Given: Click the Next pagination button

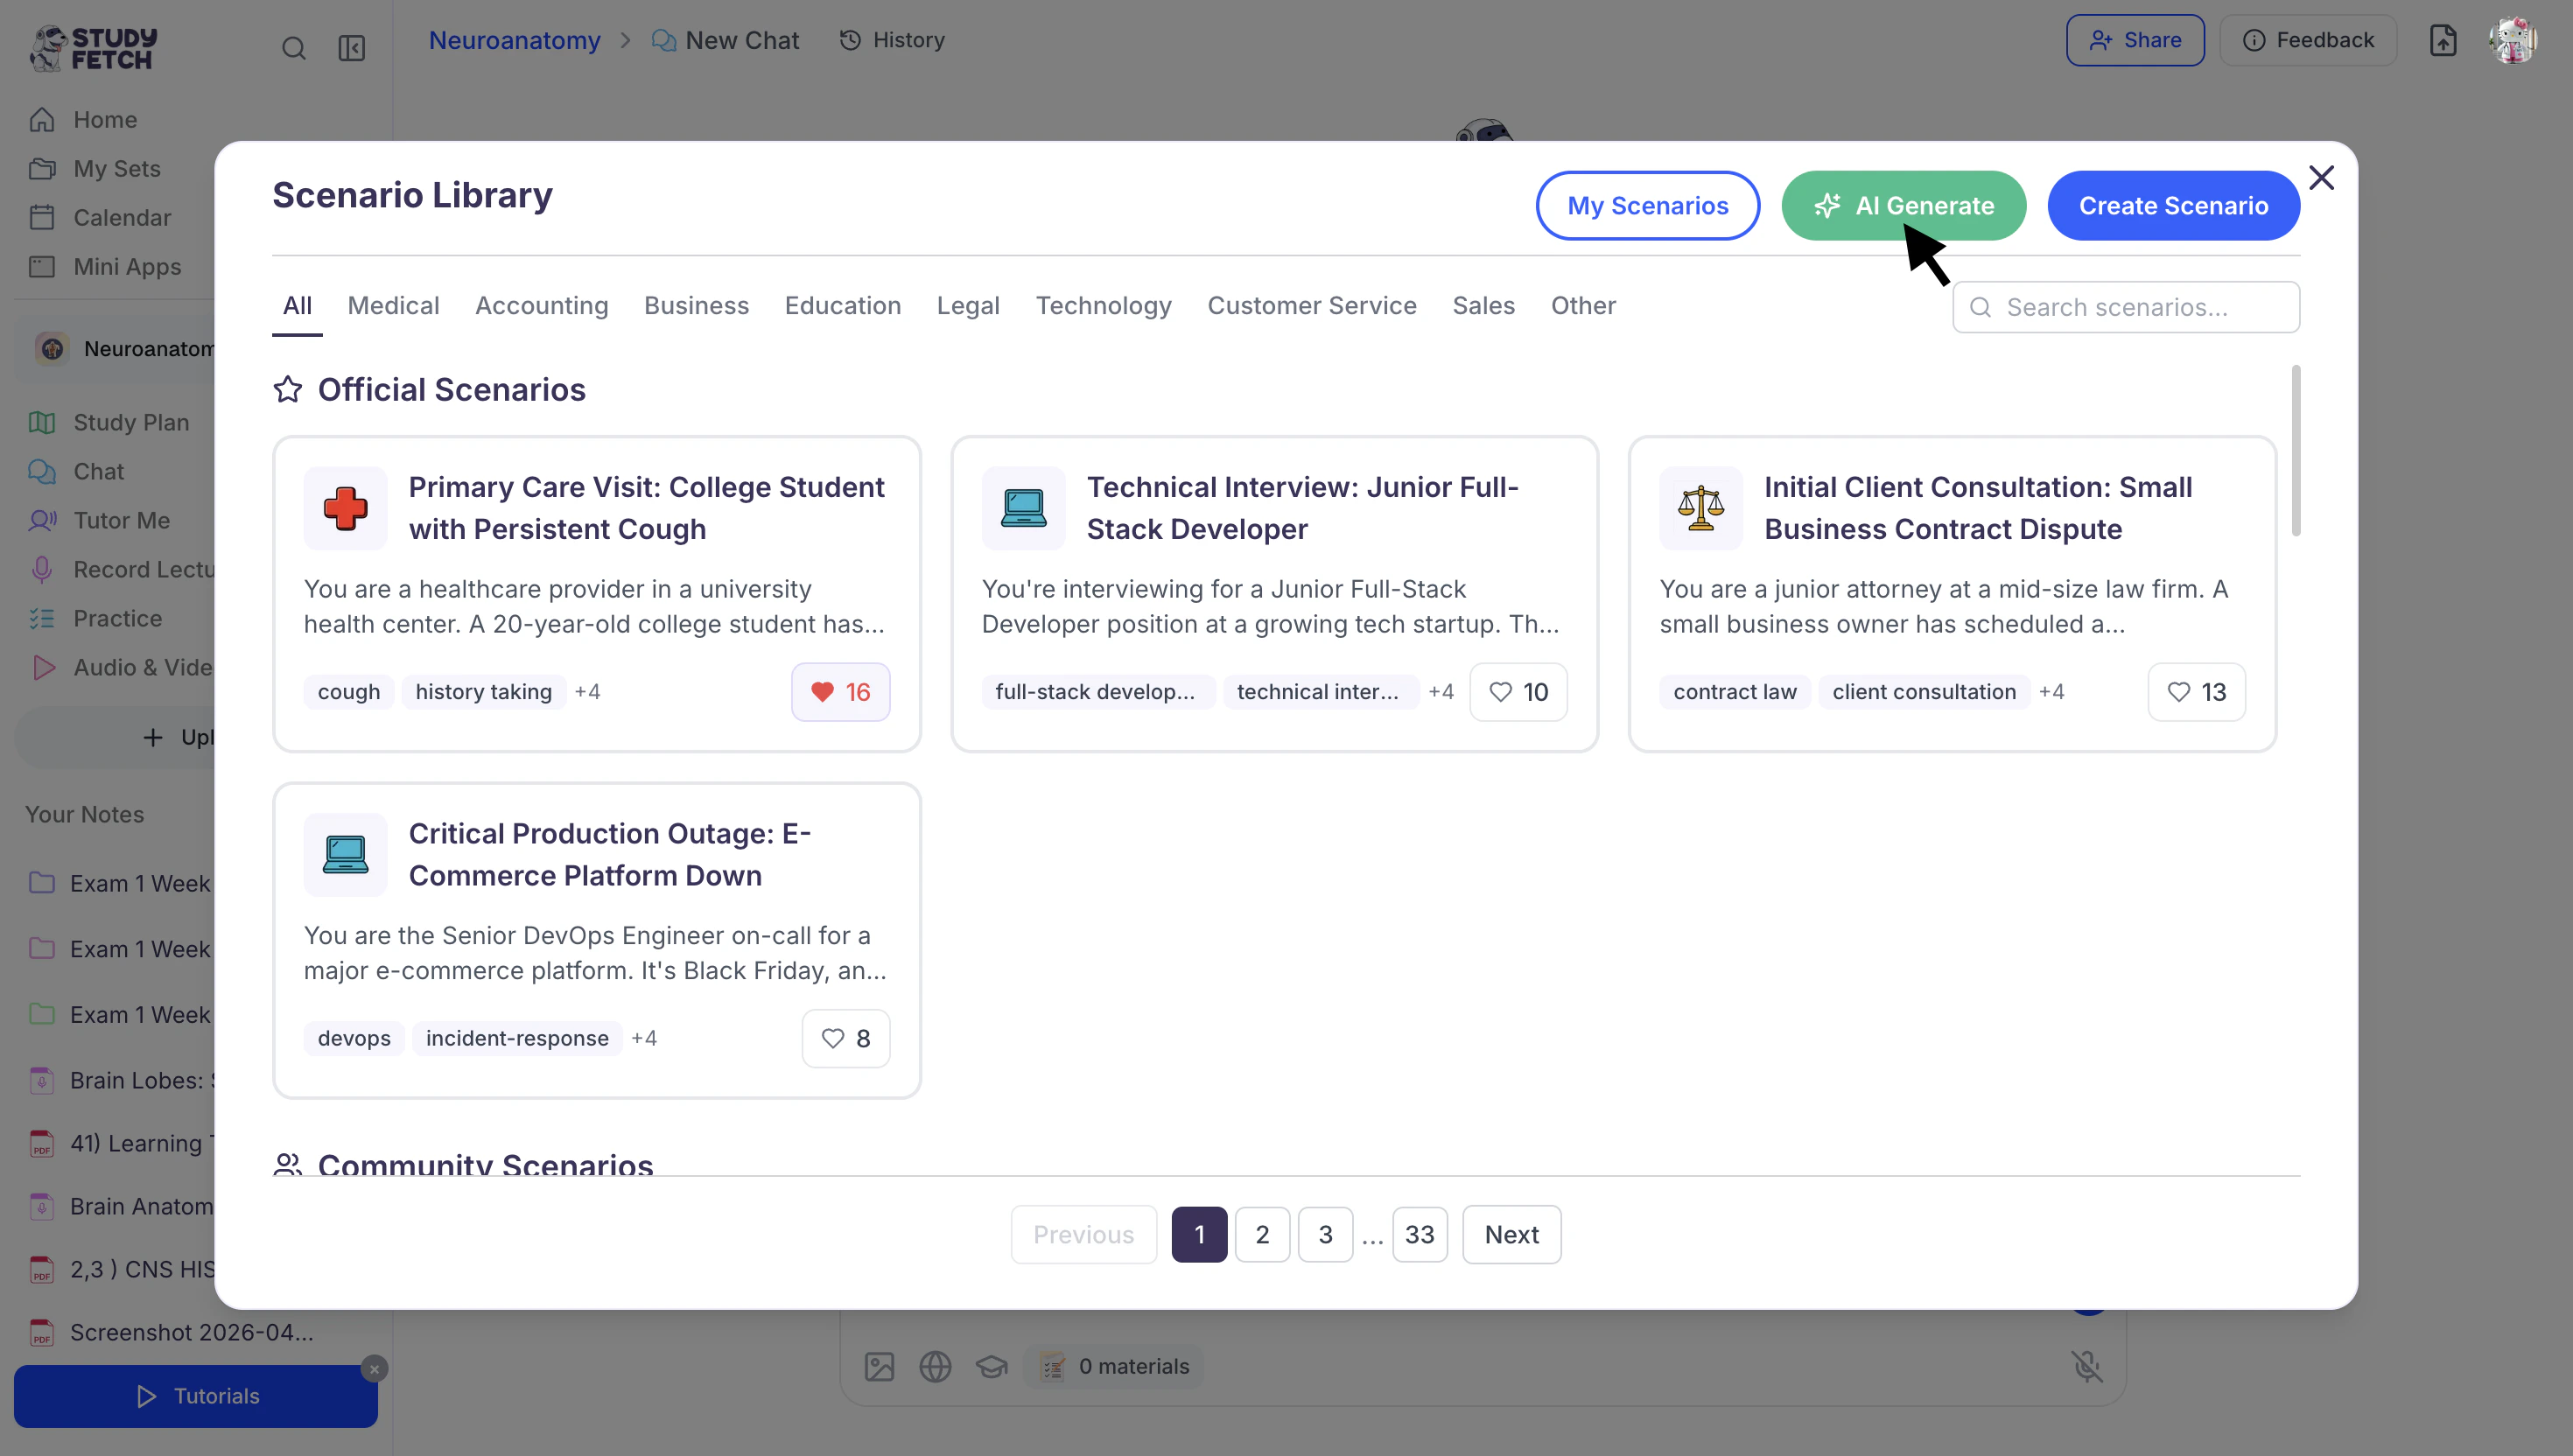Looking at the screenshot, I should (x=1510, y=1234).
